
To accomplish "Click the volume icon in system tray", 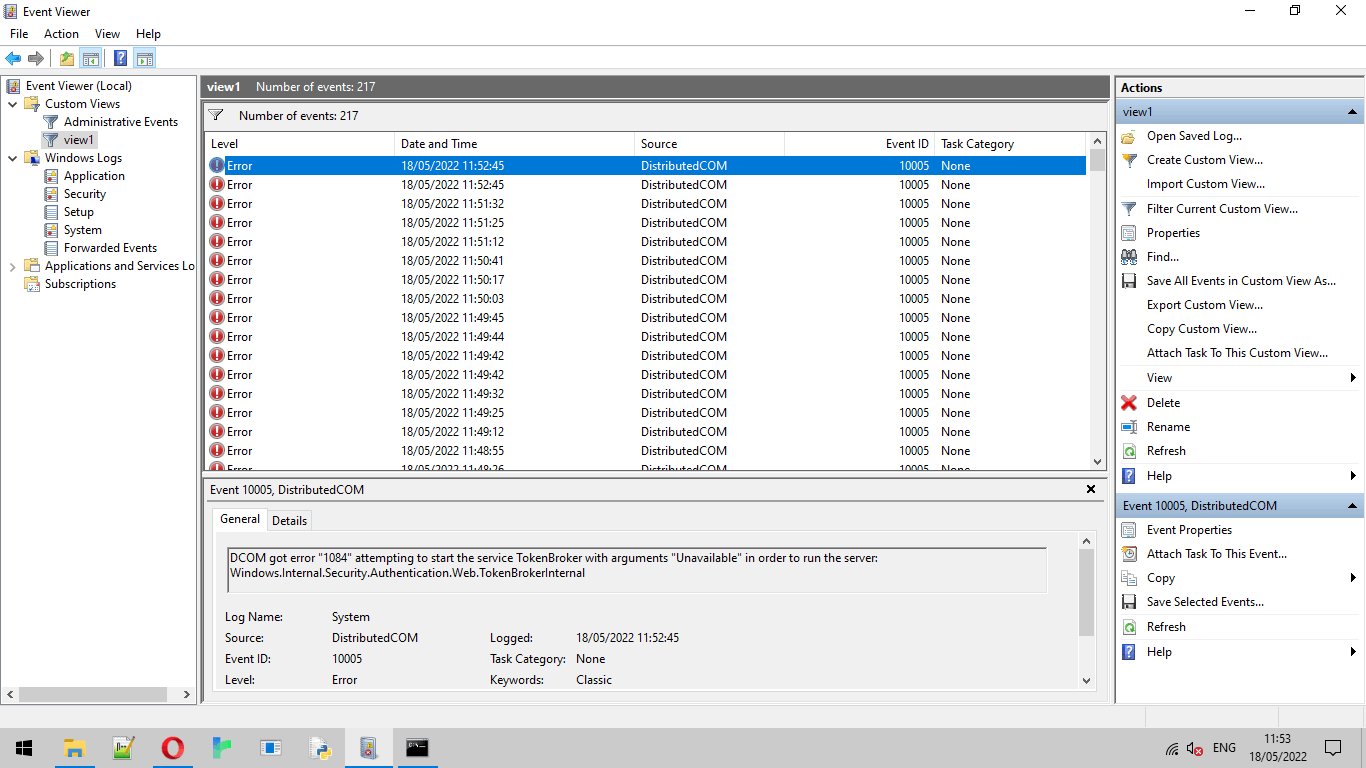I will pyautogui.click(x=1194, y=748).
